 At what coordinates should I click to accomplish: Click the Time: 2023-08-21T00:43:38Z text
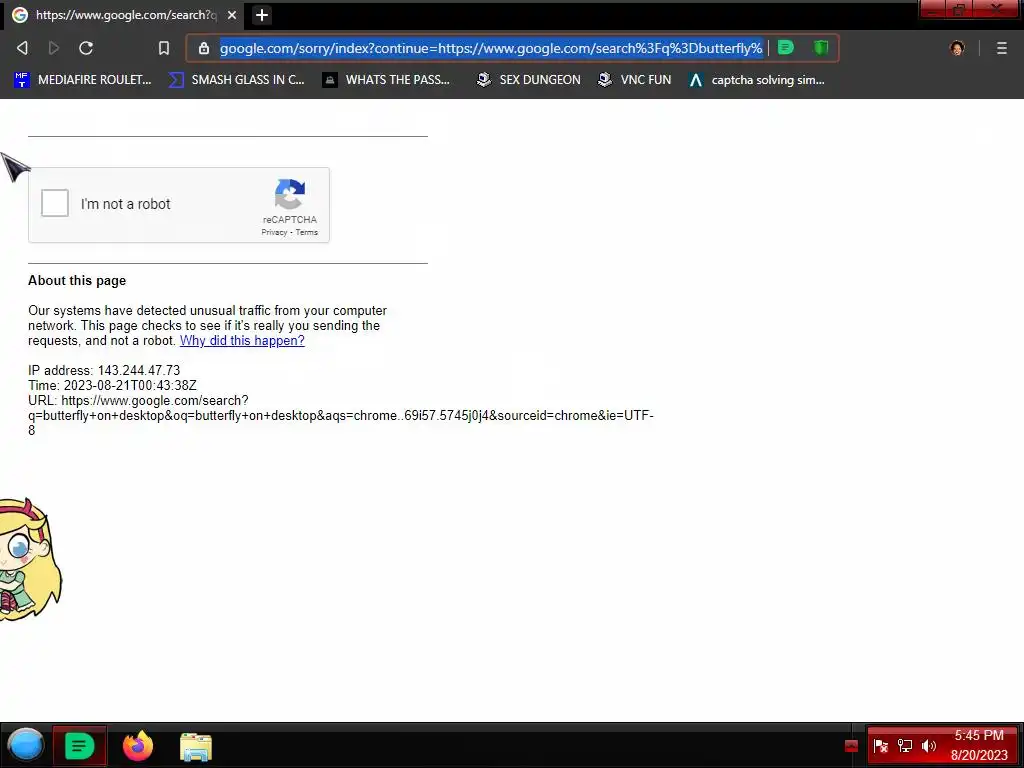[112, 385]
